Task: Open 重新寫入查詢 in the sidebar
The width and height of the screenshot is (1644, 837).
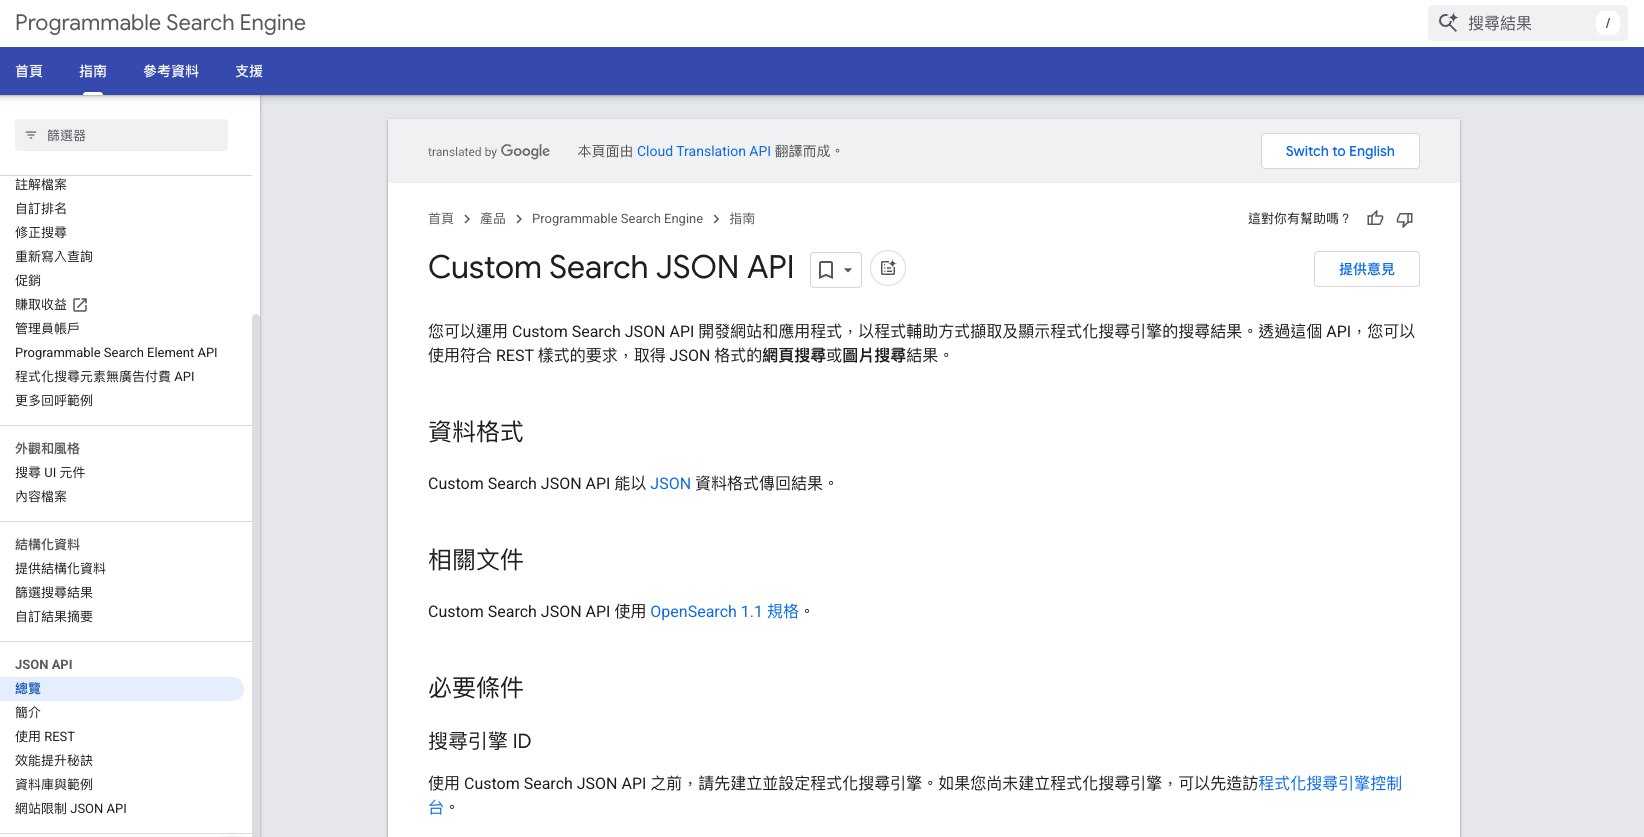Action: [54, 257]
